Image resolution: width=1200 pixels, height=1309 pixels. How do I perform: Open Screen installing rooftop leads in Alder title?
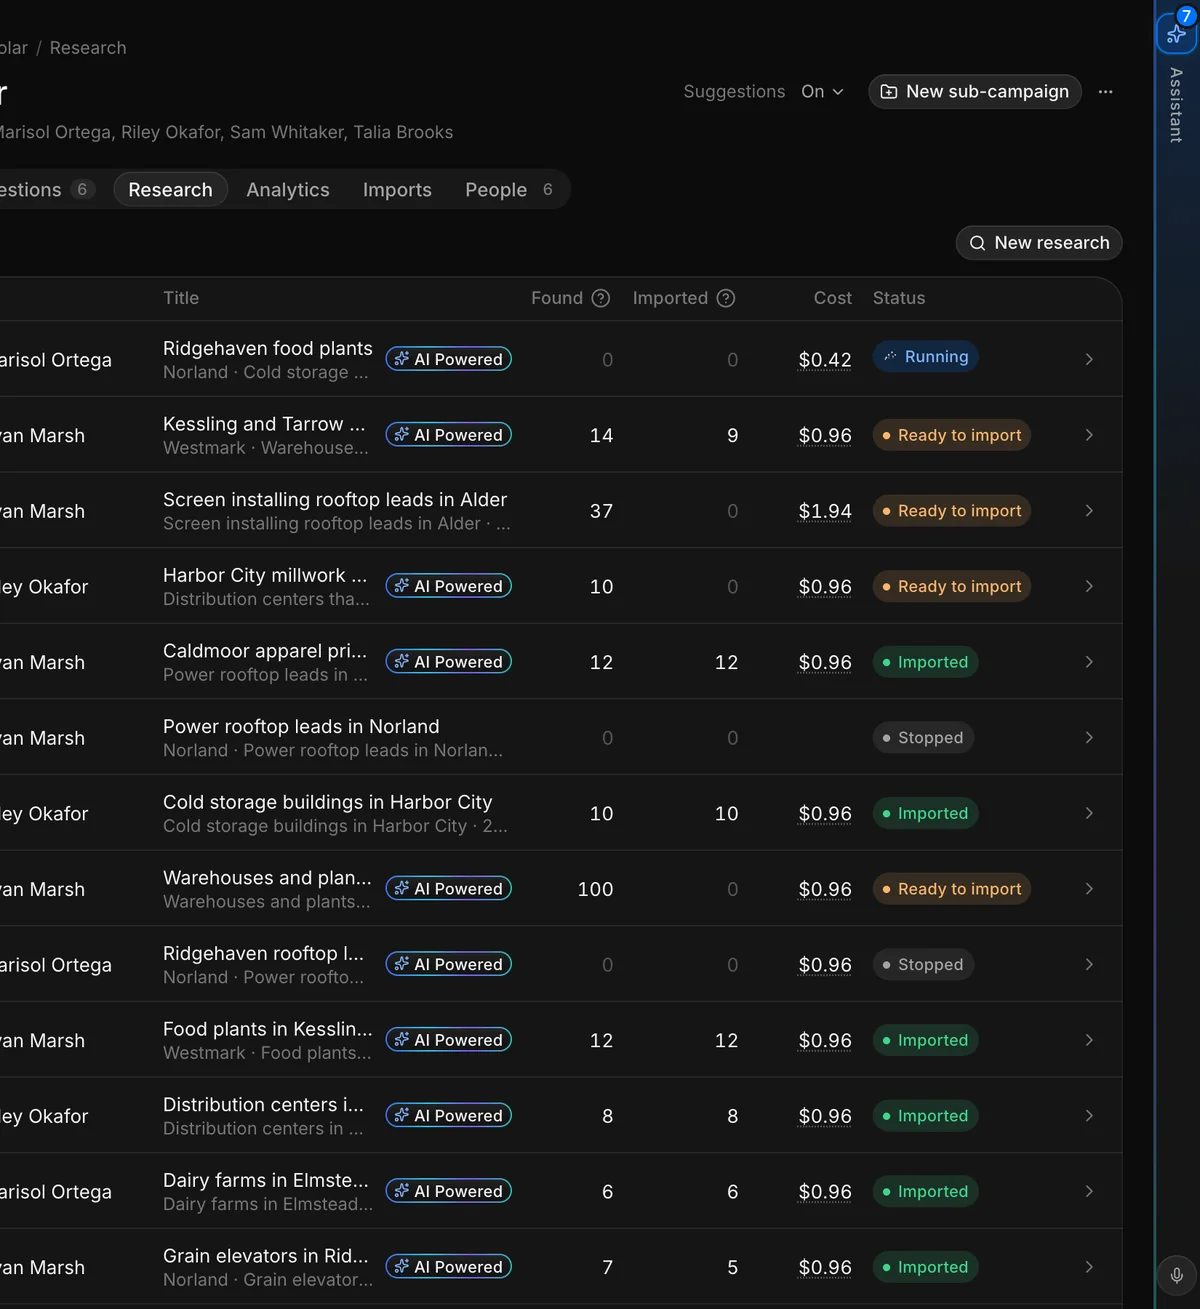point(335,499)
